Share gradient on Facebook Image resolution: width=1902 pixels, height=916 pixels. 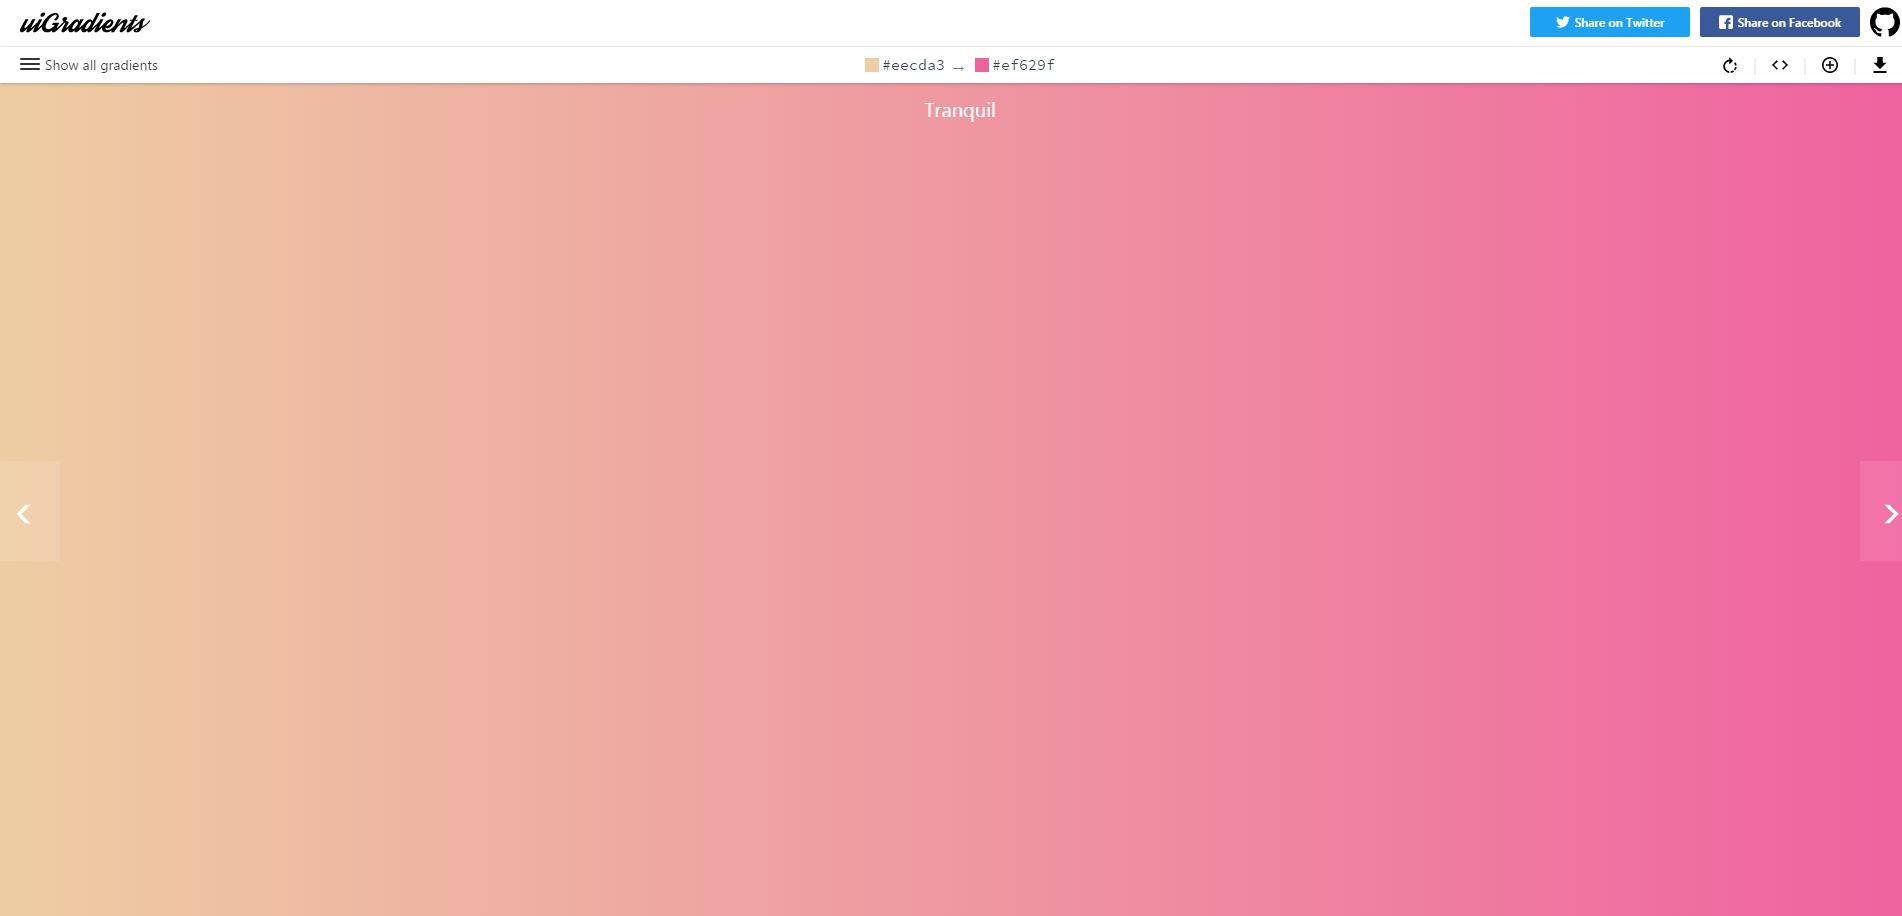(x=1779, y=22)
